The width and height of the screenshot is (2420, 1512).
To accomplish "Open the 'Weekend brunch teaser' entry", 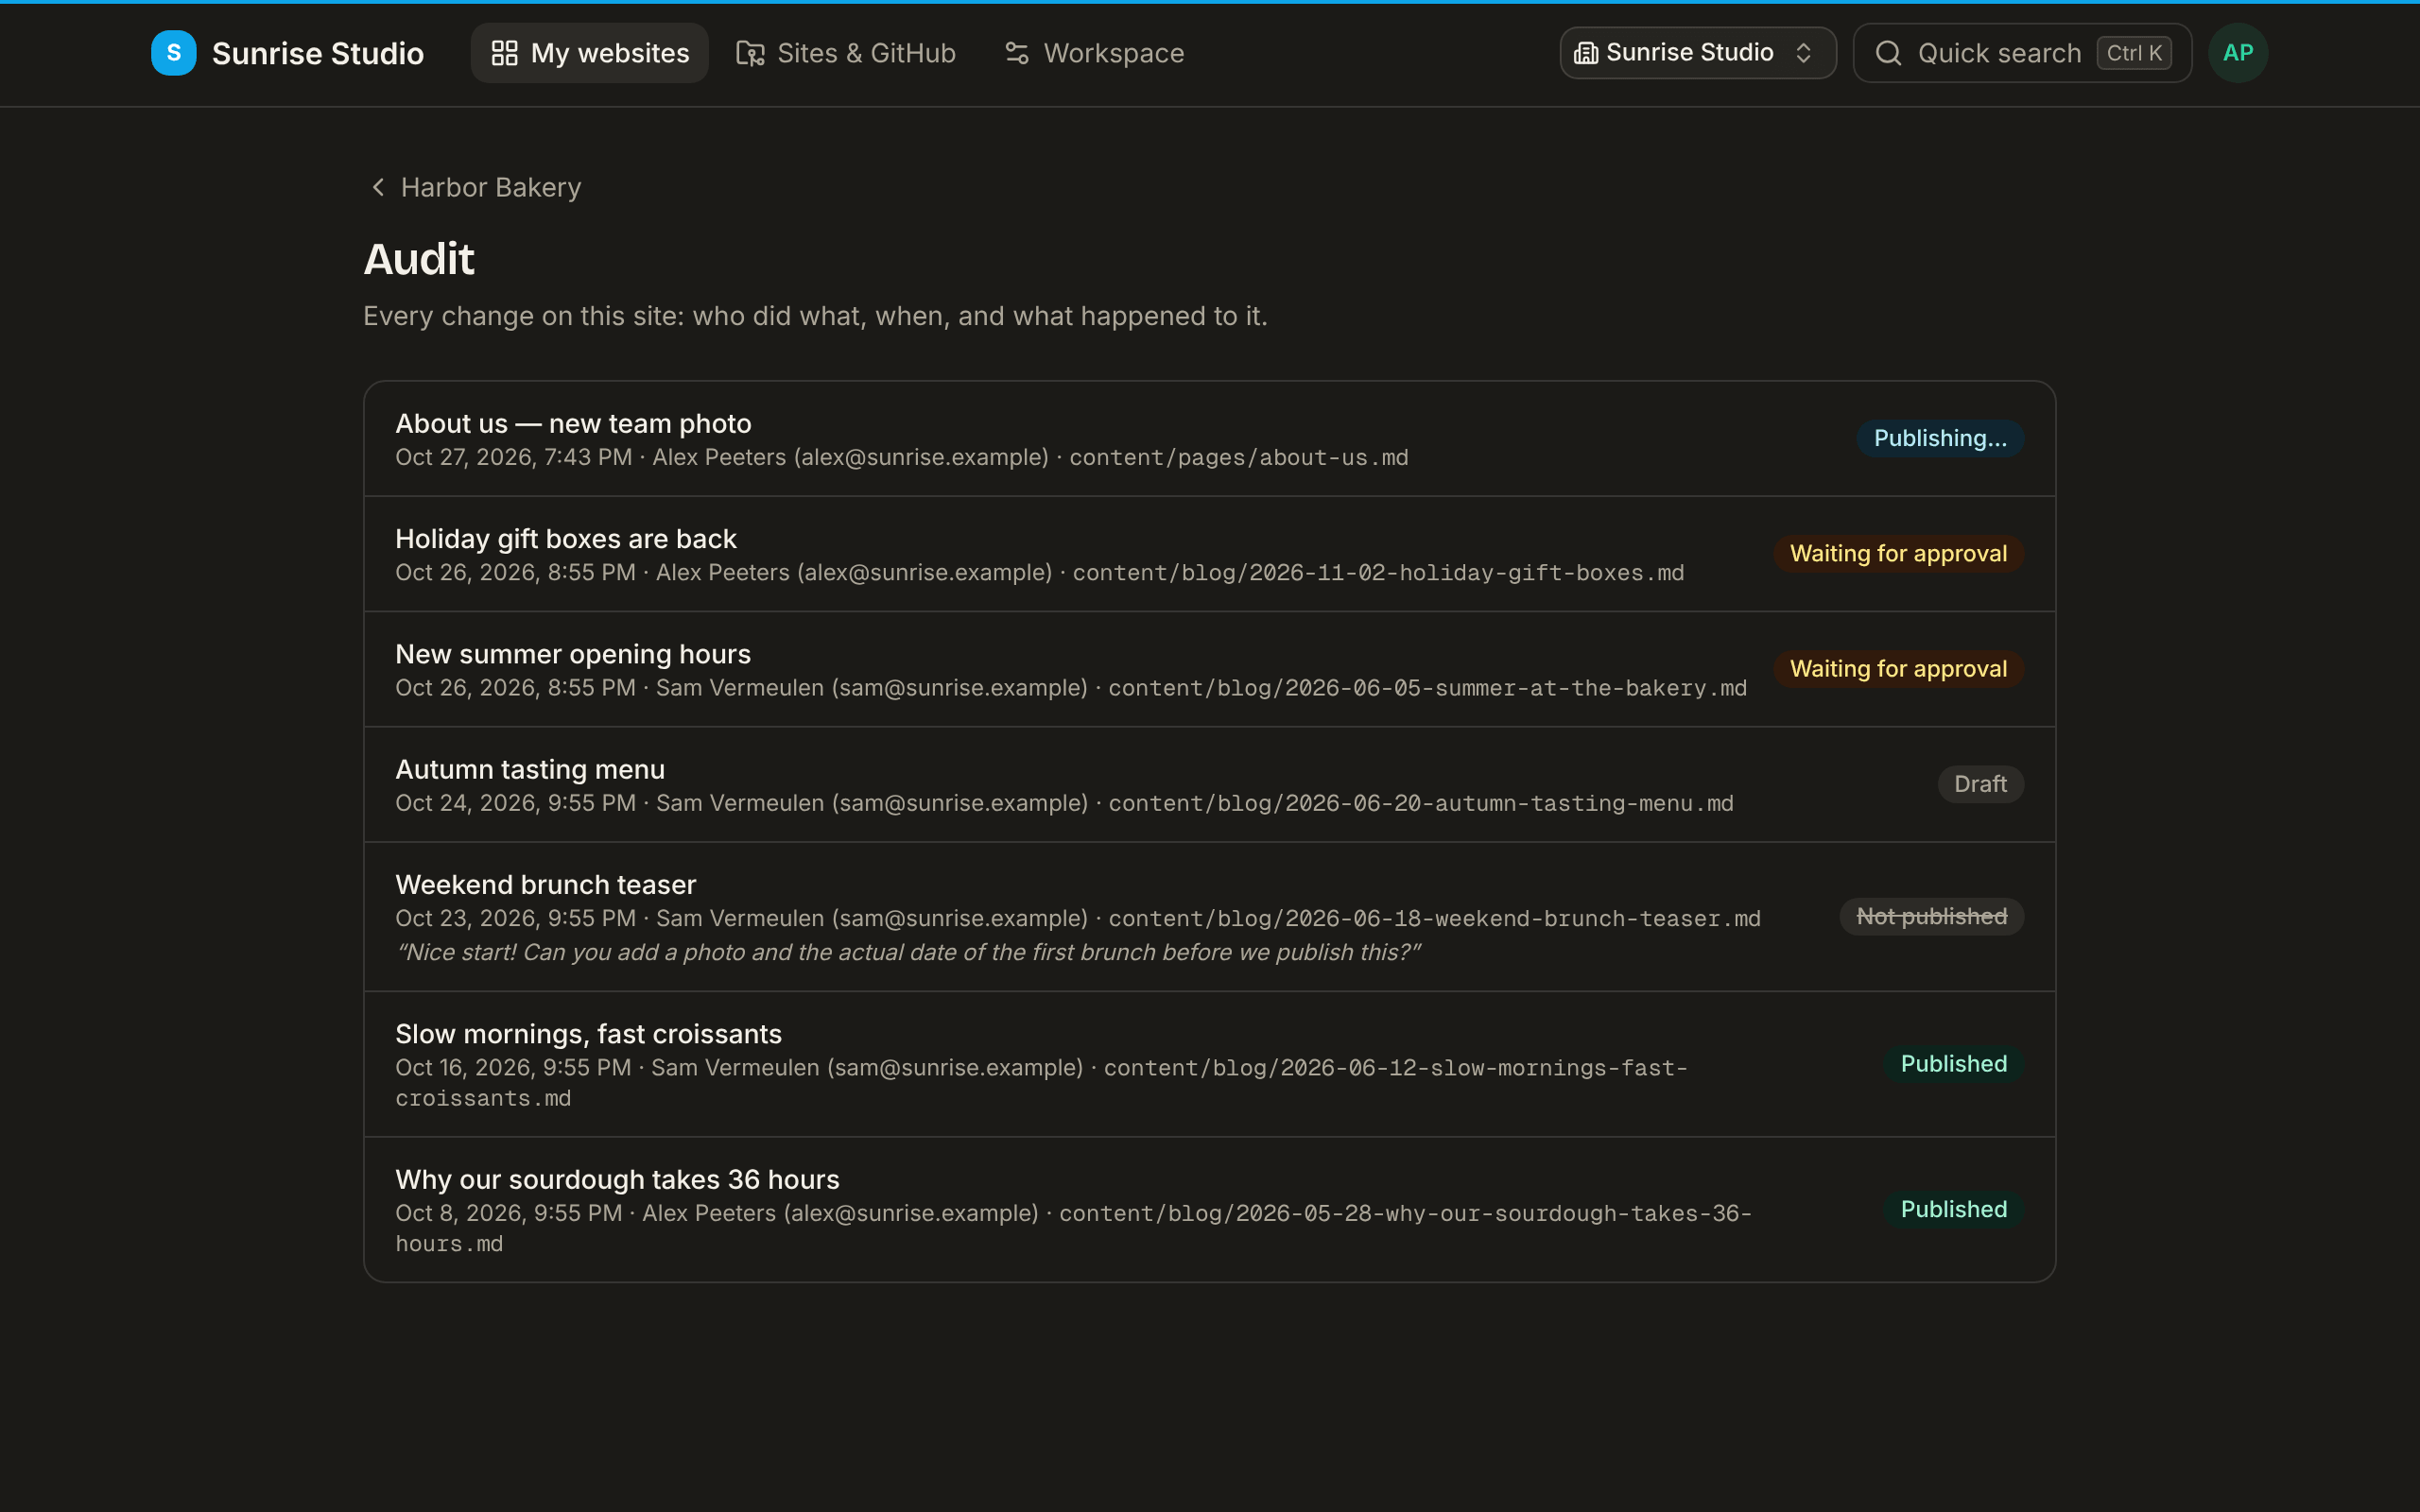I will click(1209, 917).
